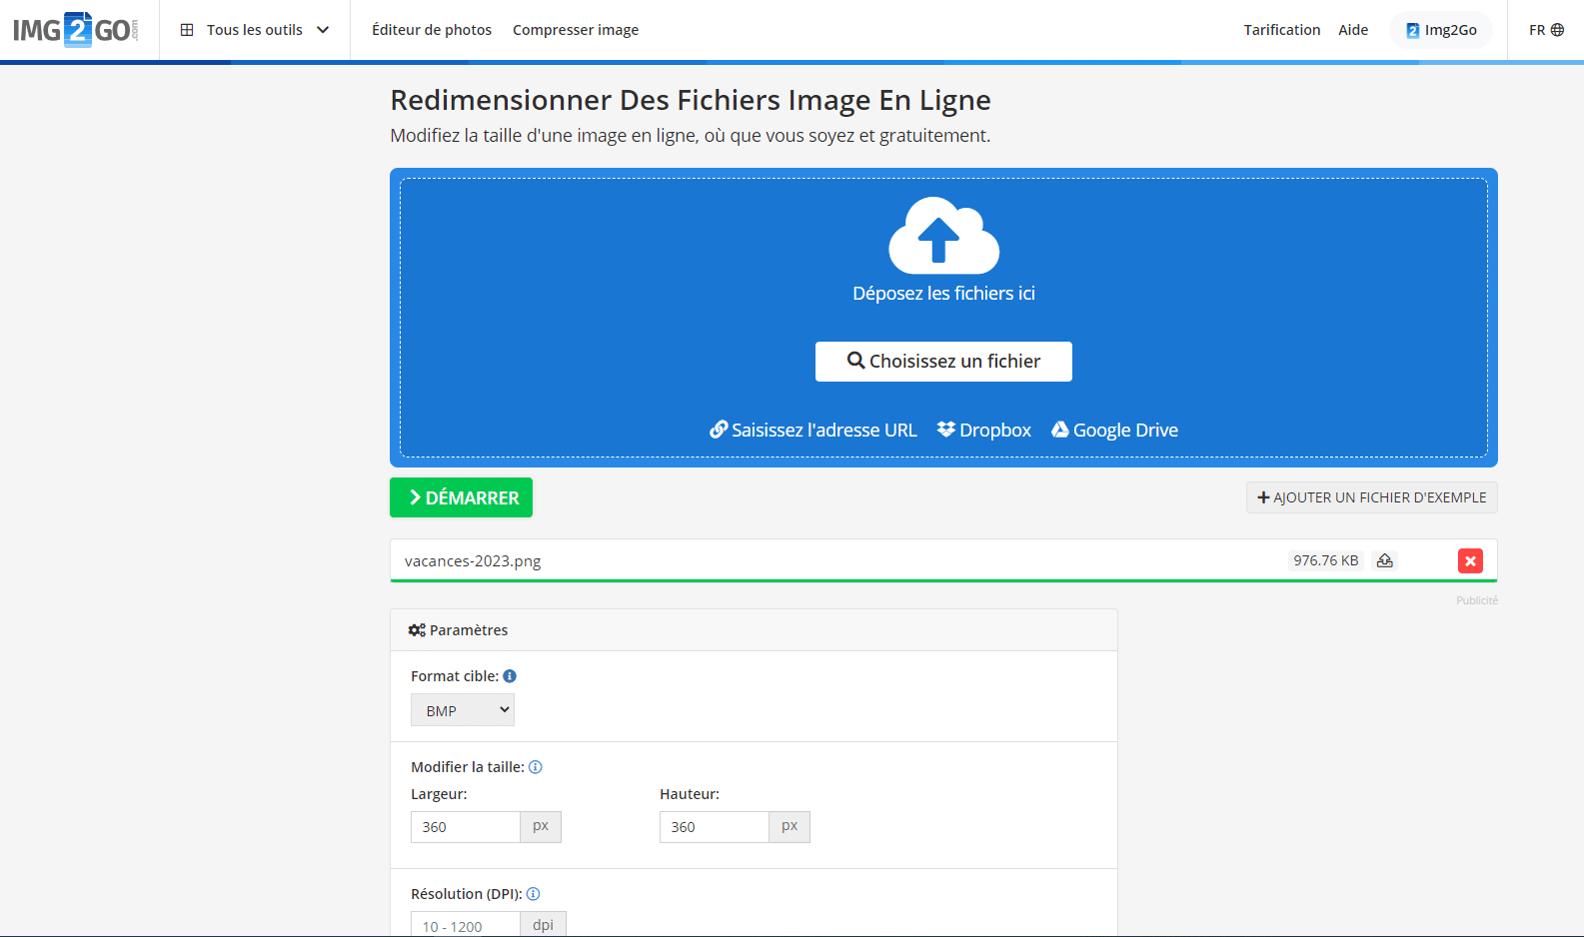Image resolution: width=1584 pixels, height=937 pixels.
Task: Click the Format cible info icon
Action: [510, 676]
